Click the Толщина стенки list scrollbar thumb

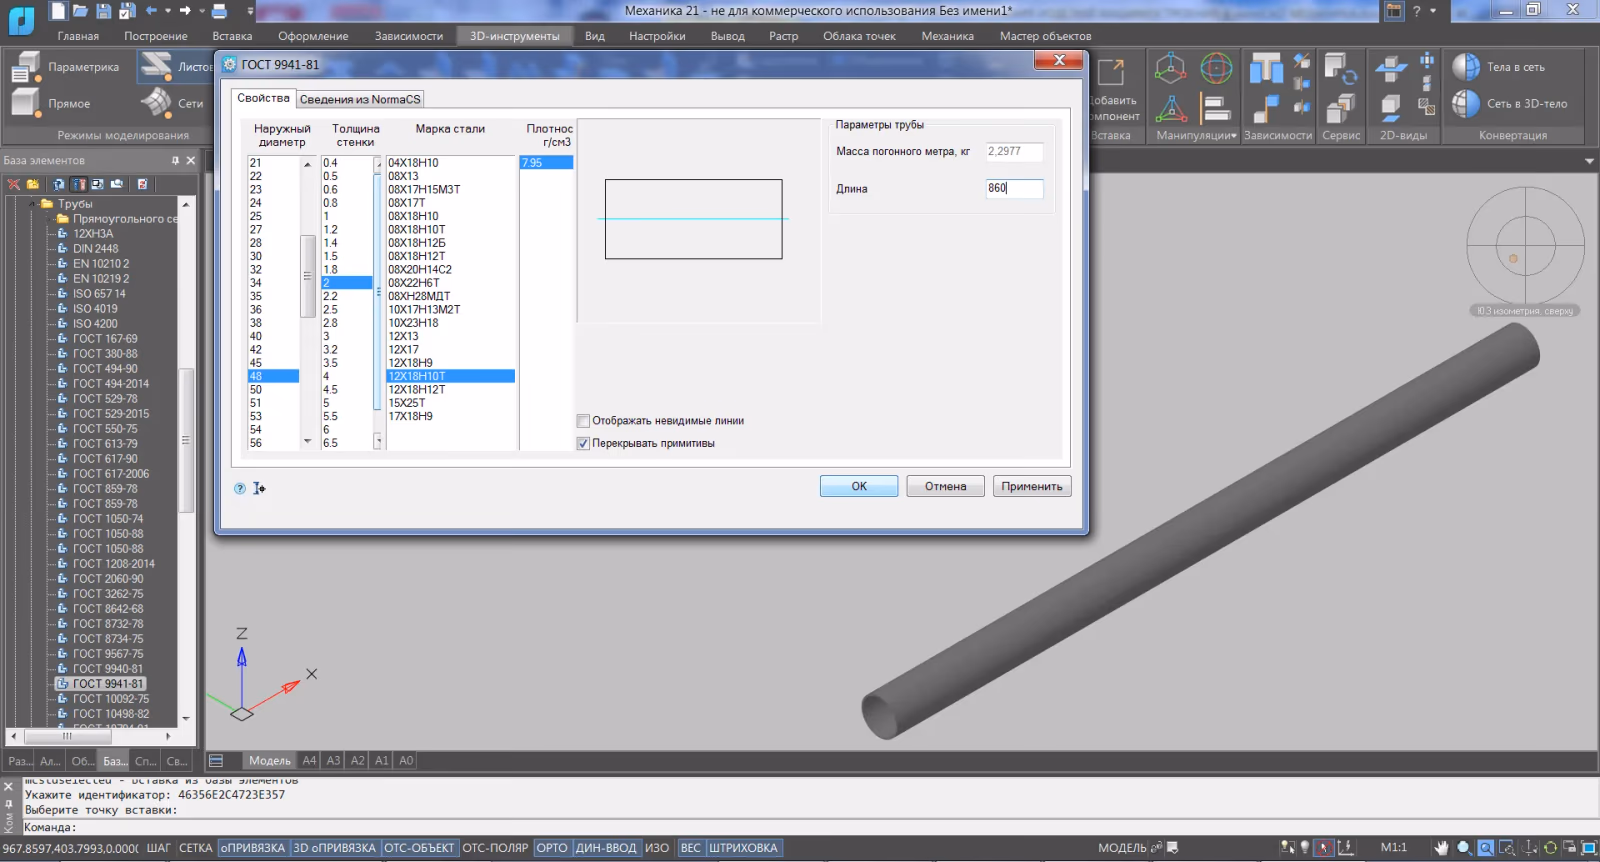coord(378,290)
